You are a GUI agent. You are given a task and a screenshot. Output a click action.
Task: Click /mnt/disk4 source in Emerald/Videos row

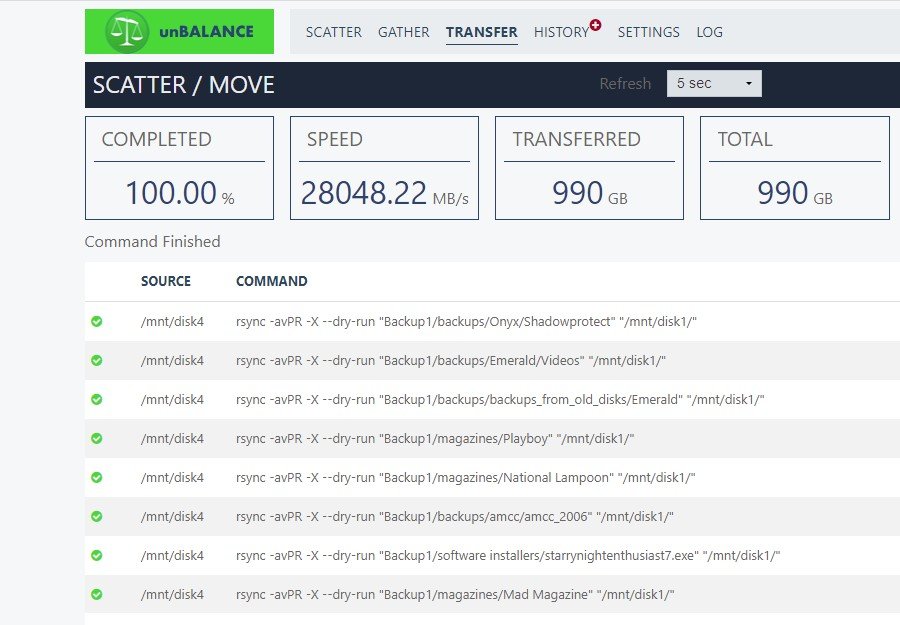(172, 360)
